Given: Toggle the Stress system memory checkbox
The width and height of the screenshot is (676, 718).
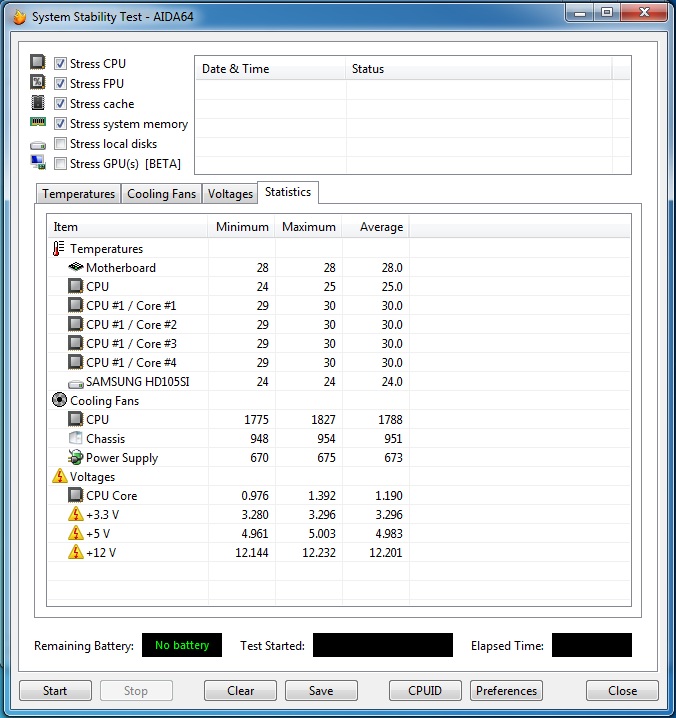Looking at the screenshot, I should 60,124.
